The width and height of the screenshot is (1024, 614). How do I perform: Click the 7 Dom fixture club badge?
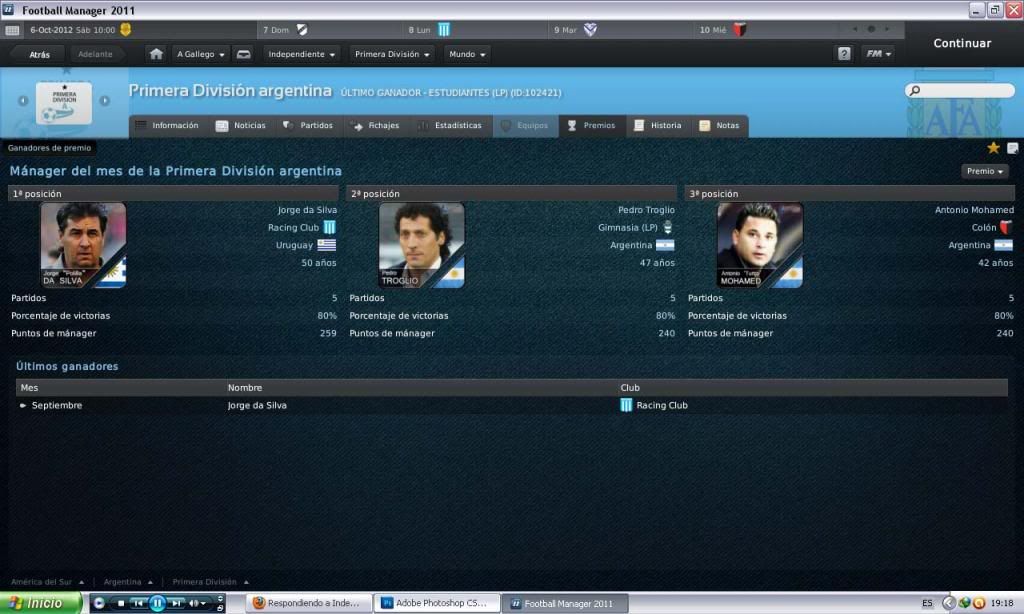click(x=302, y=29)
